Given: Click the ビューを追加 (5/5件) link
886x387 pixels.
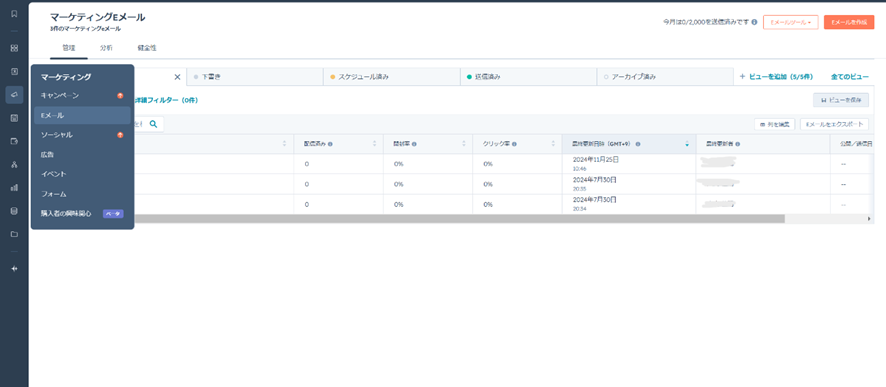Looking at the screenshot, I should [776, 76].
